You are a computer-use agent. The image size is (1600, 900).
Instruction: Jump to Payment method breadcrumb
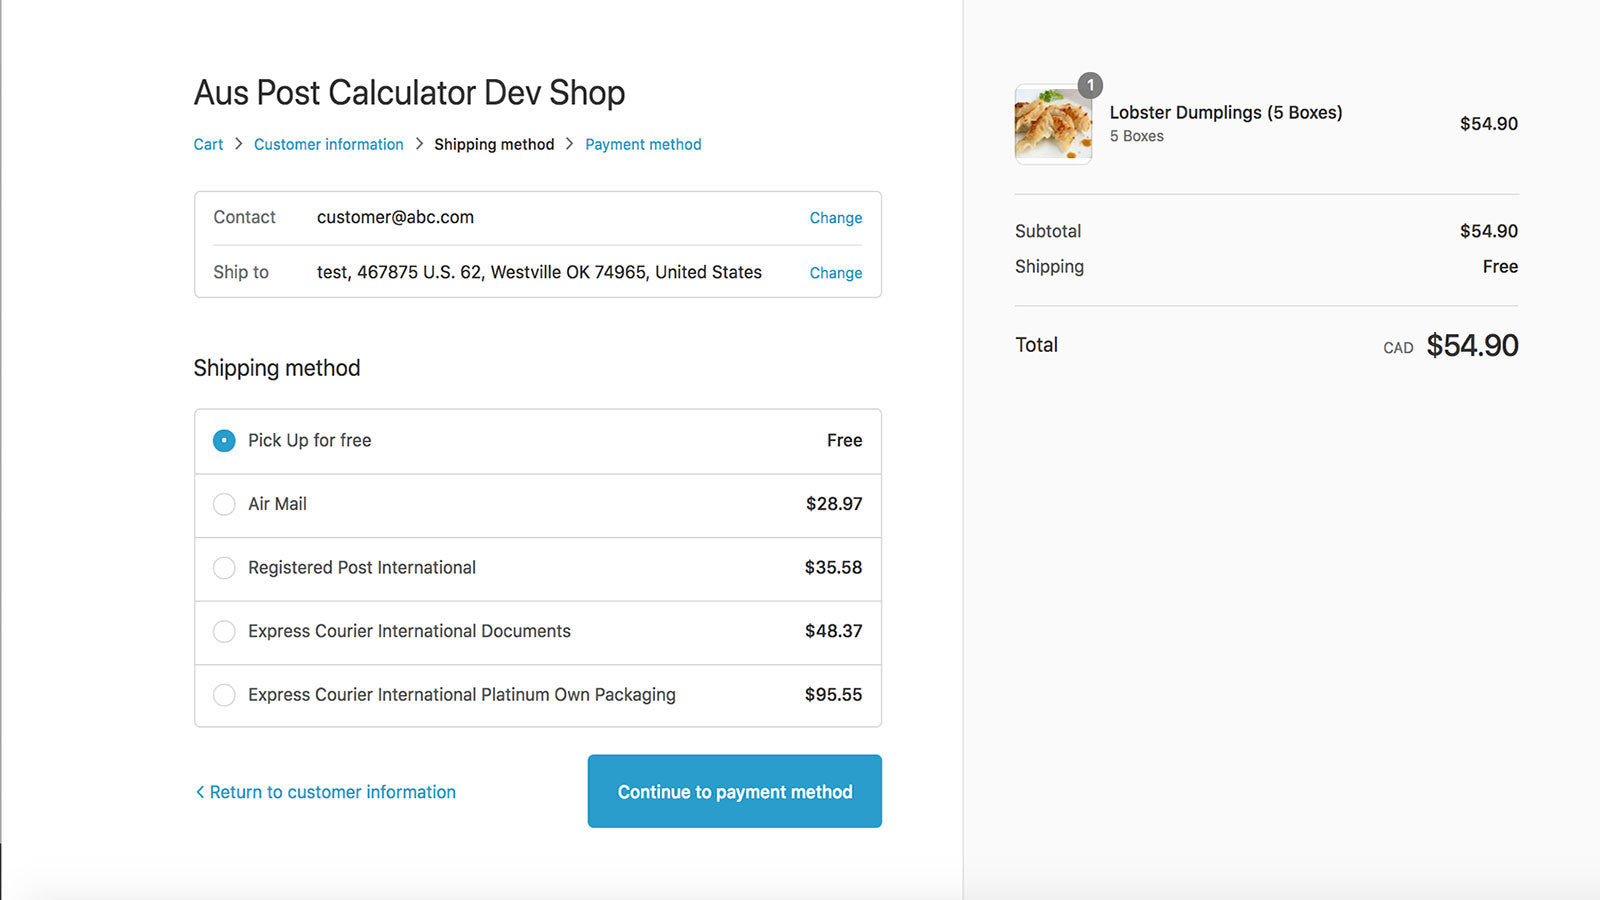643,144
